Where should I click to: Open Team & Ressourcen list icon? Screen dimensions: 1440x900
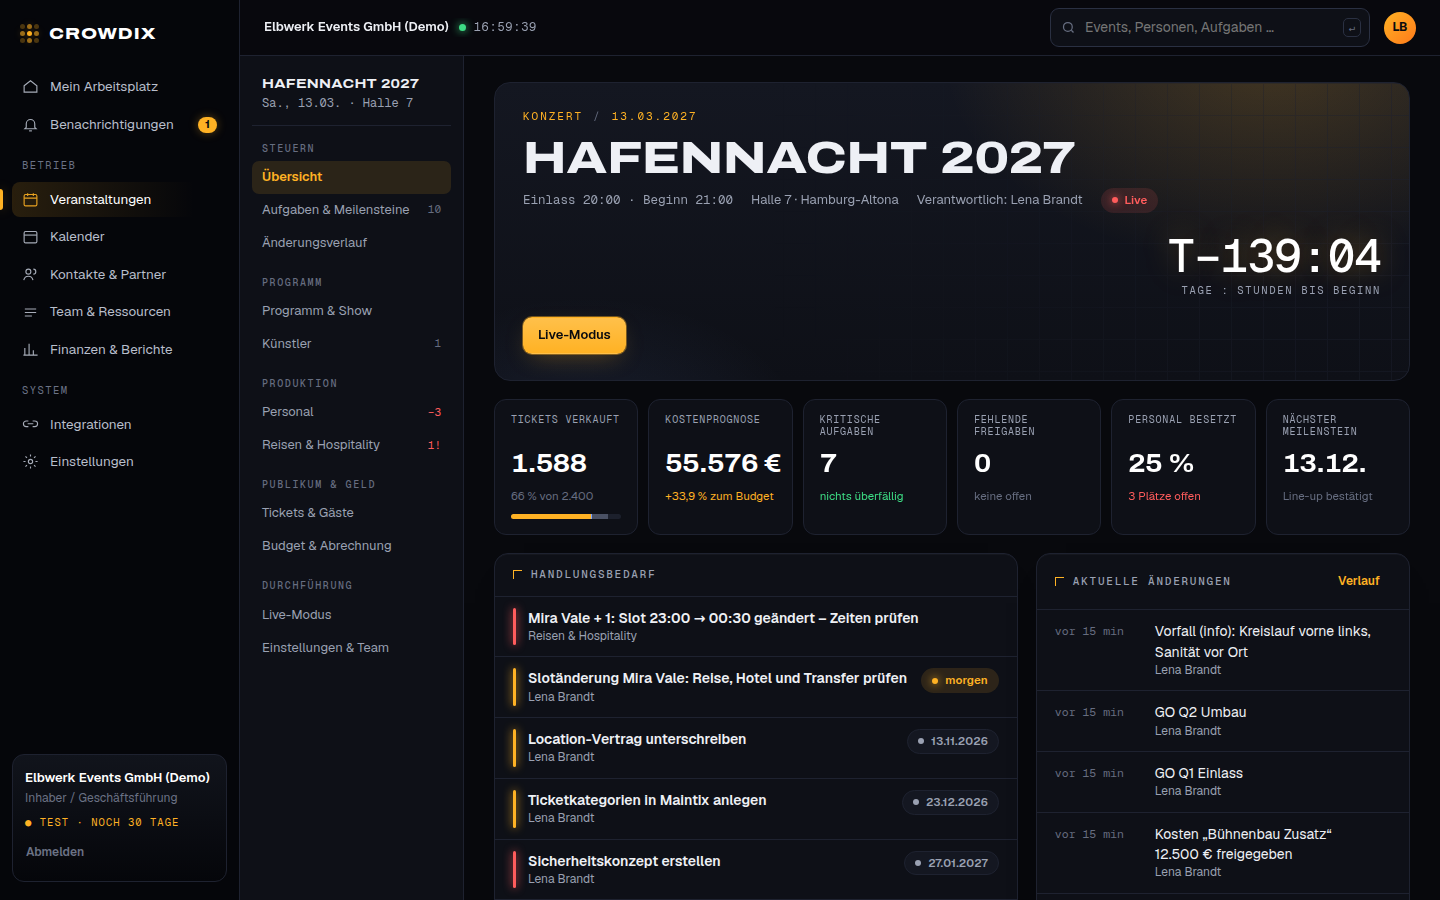(x=30, y=312)
